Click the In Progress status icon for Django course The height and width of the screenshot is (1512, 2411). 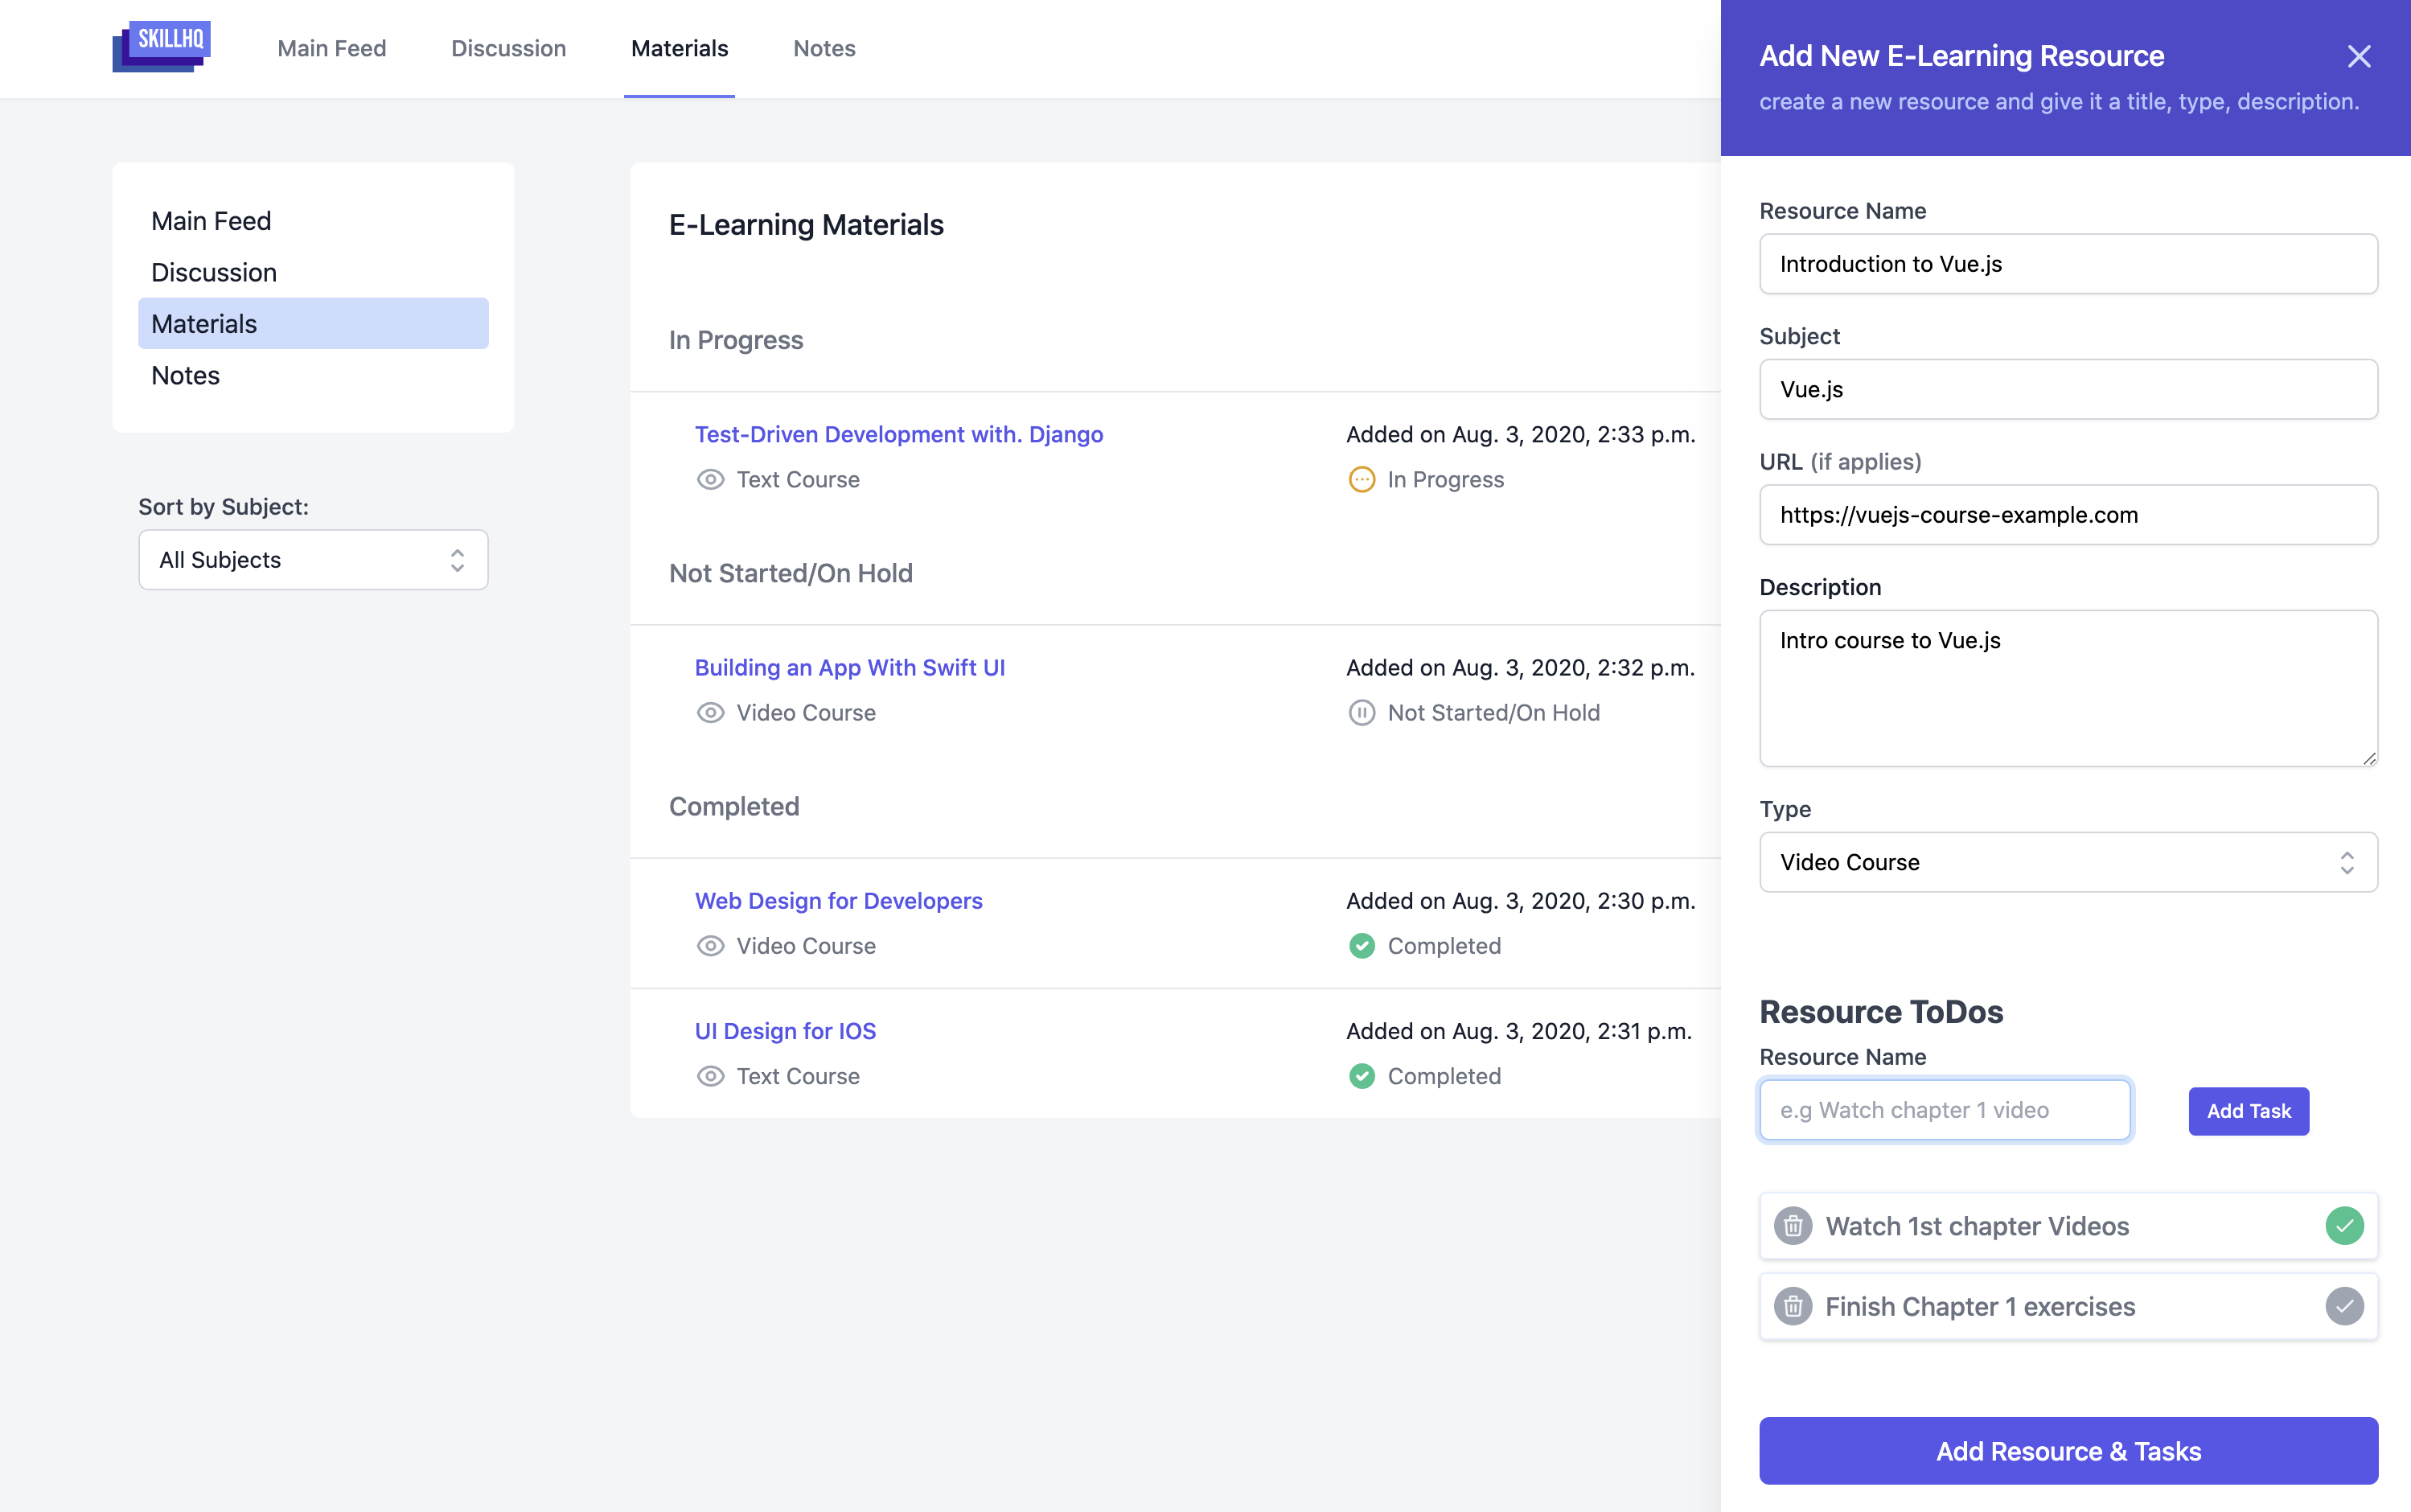[x=1361, y=480]
